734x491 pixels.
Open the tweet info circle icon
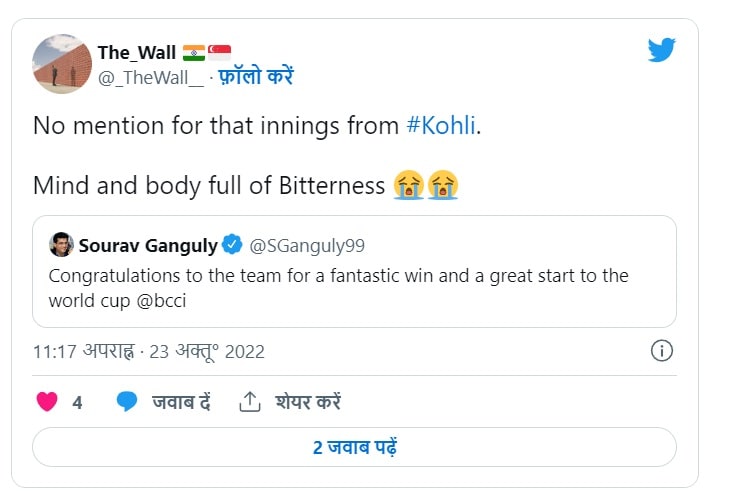(661, 351)
